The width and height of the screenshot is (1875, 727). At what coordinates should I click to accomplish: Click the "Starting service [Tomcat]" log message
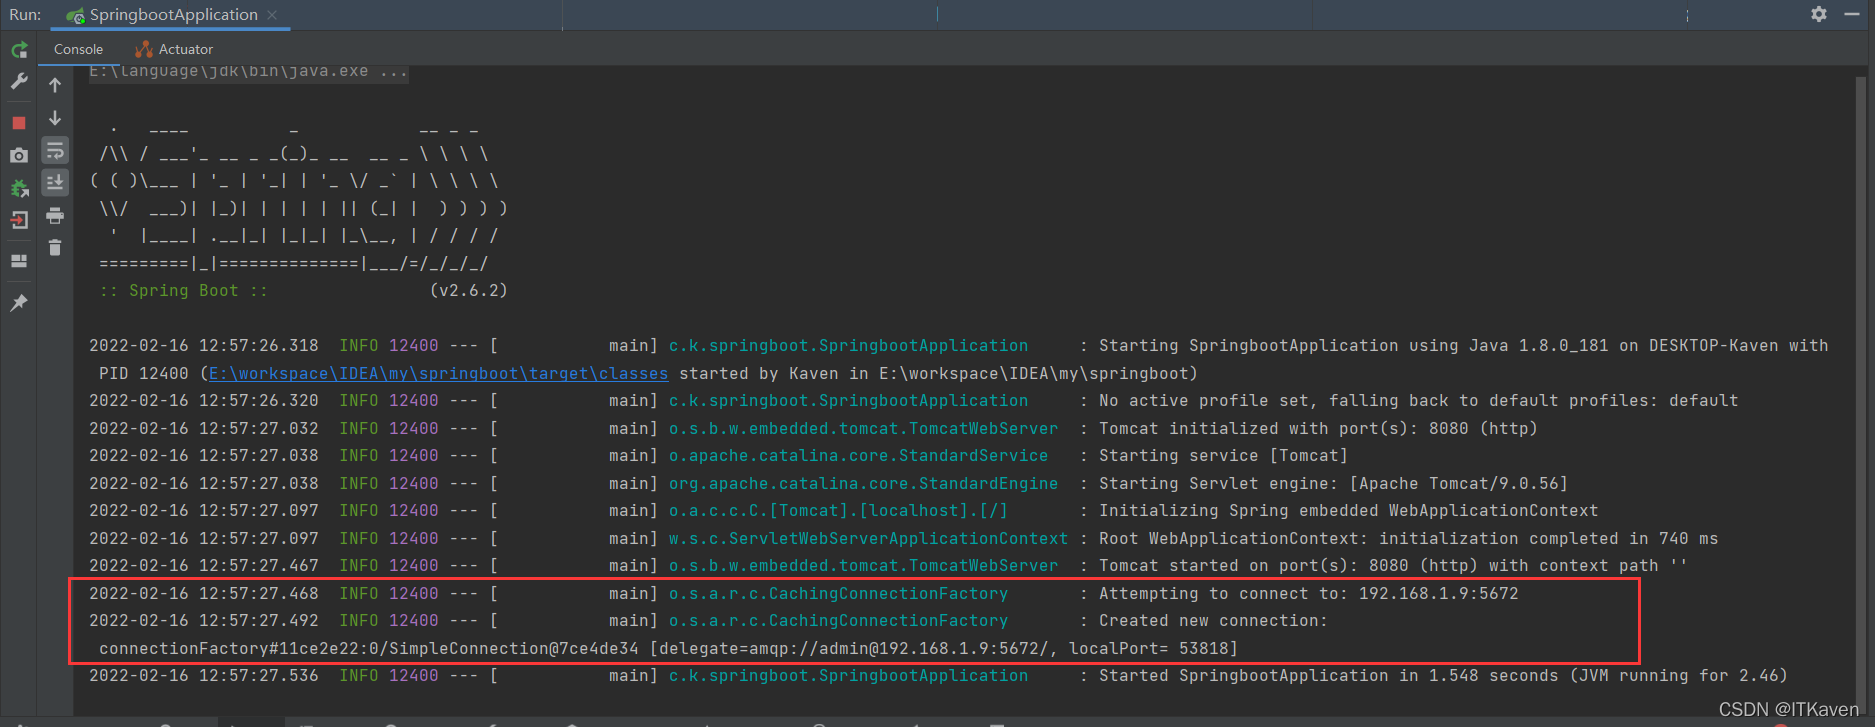pyautogui.click(x=1223, y=456)
